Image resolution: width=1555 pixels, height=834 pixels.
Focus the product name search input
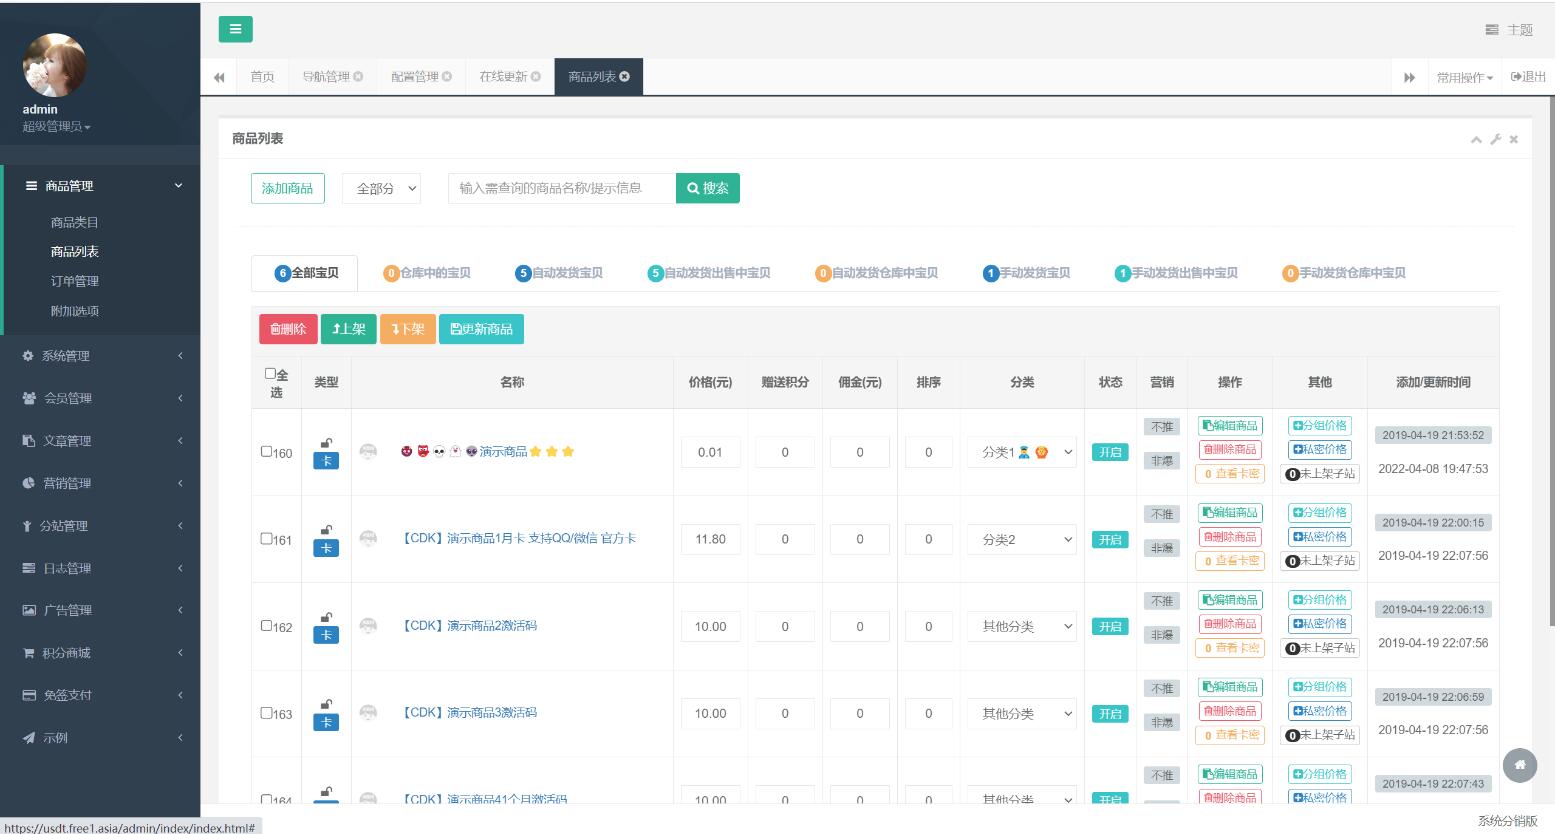point(562,188)
